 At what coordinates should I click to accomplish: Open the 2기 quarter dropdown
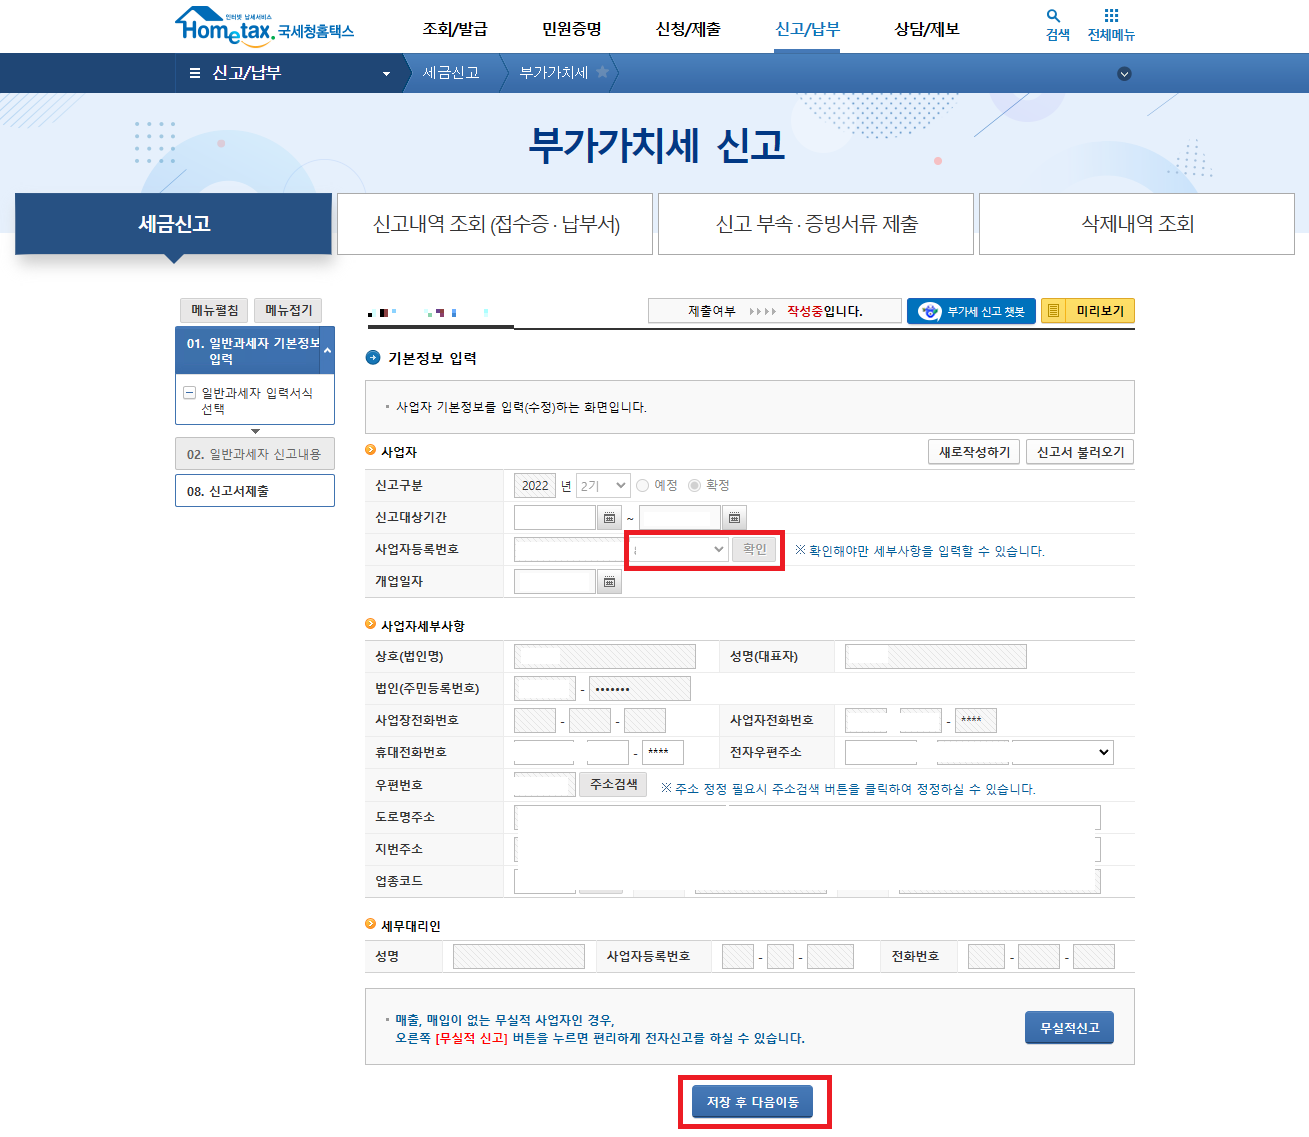602,485
